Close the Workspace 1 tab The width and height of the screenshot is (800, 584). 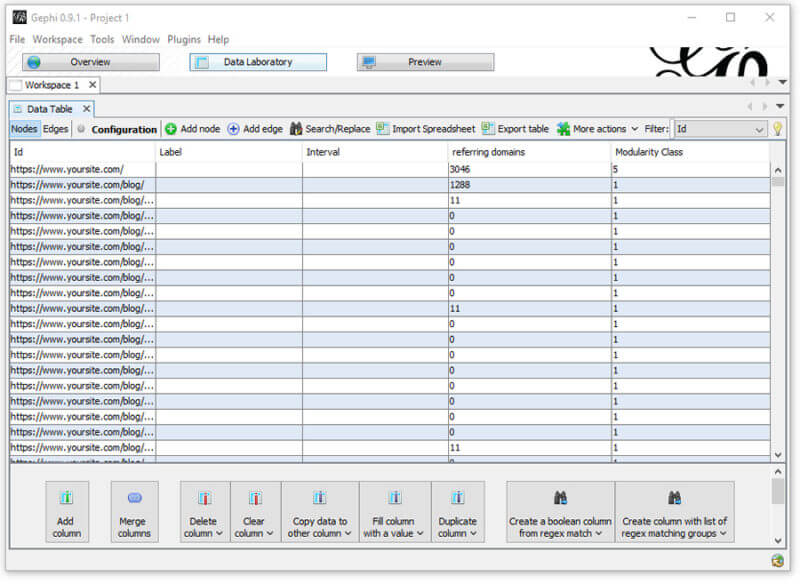92,85
